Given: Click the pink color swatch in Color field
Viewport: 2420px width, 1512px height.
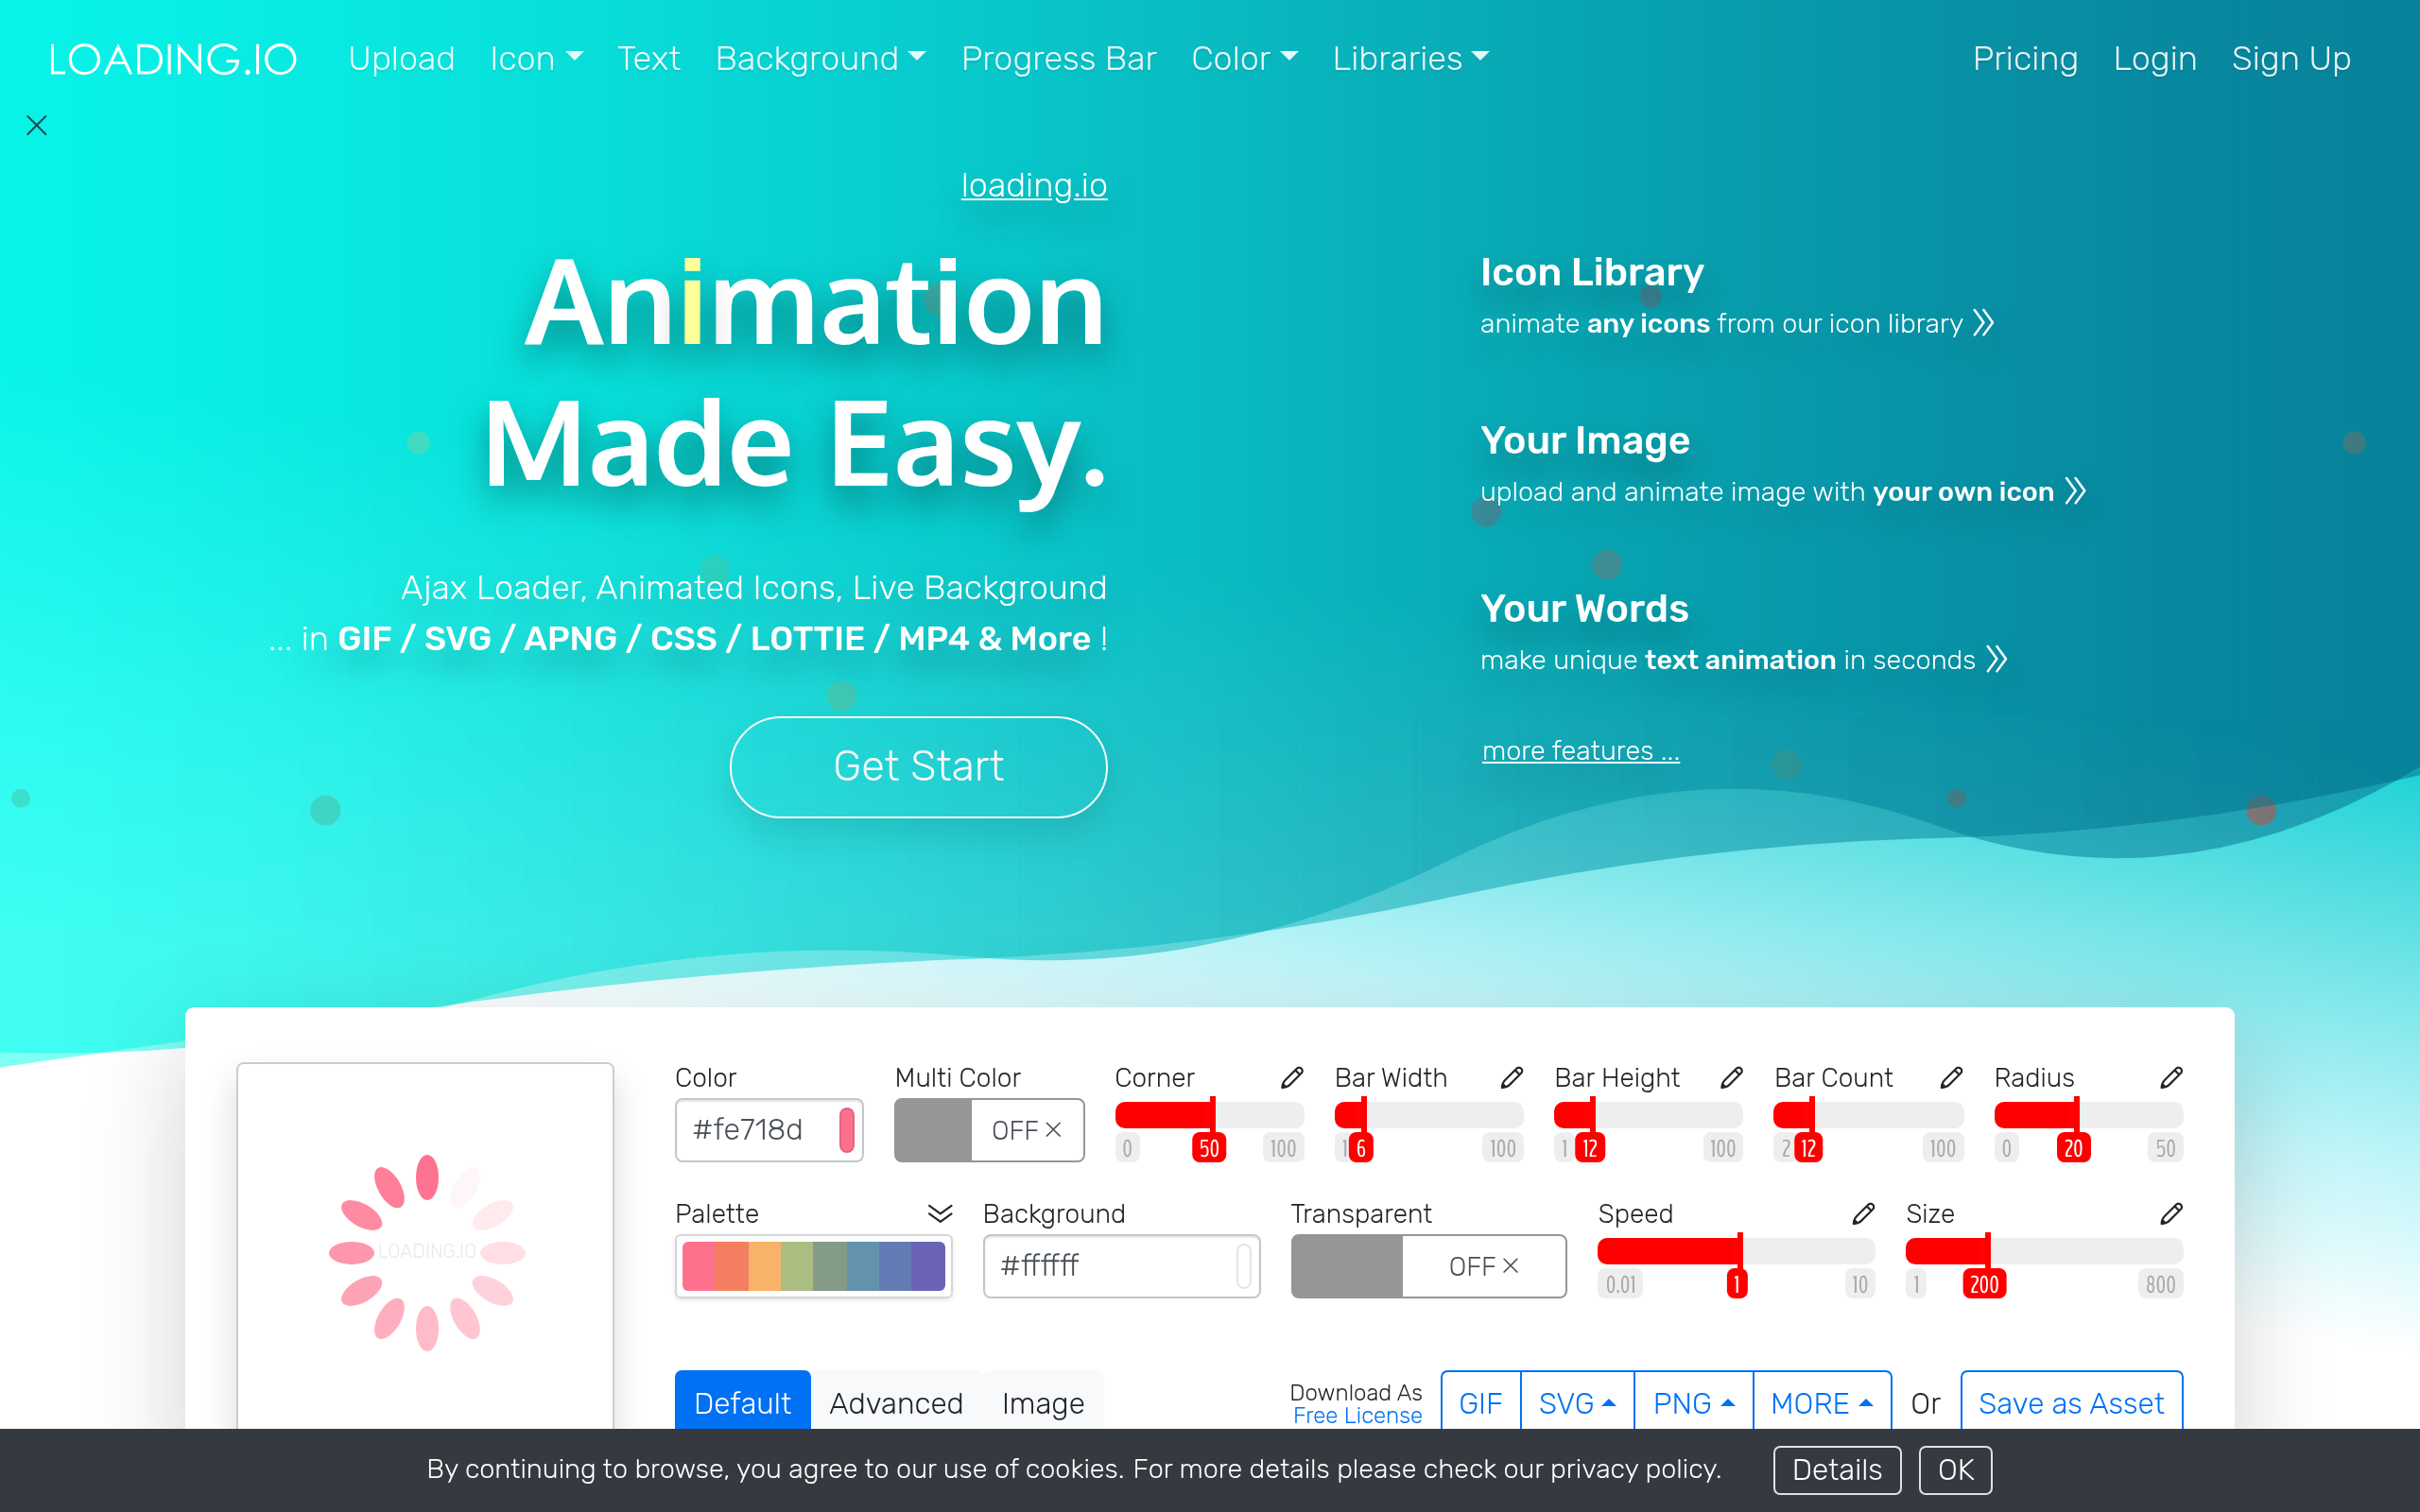Looking at the screenshot, I should 846,1130.
